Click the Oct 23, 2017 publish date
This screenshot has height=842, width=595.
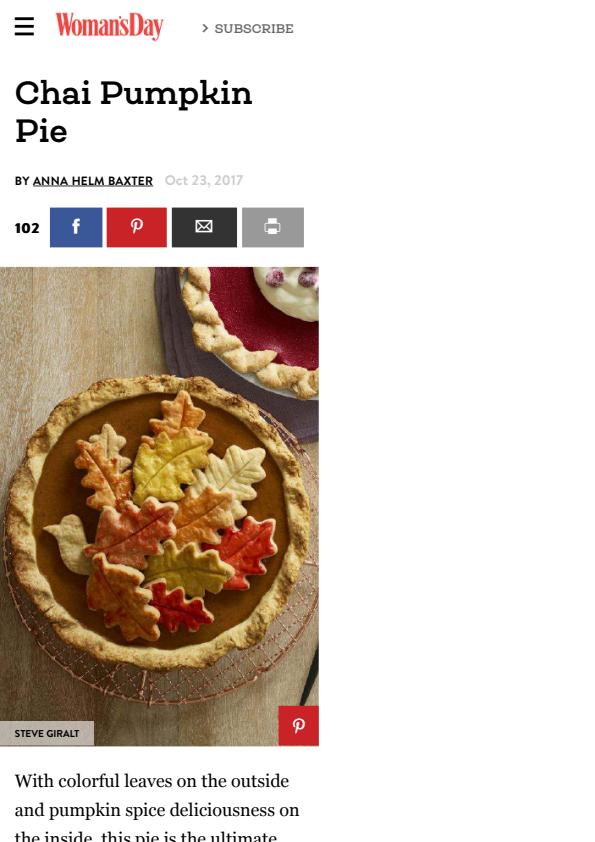click(204, 180)
